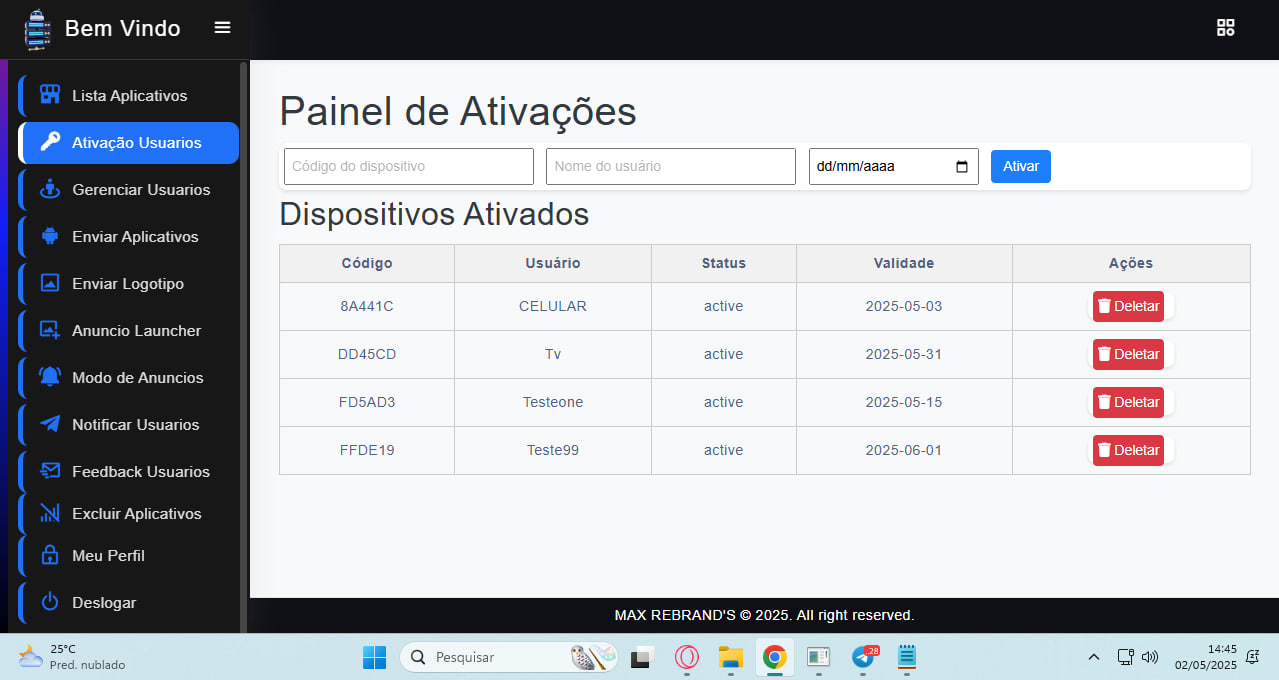1279x680 pixels.
Task: Click the paper plane icon for Notificar Usuarios
Action: pos(50,424)
